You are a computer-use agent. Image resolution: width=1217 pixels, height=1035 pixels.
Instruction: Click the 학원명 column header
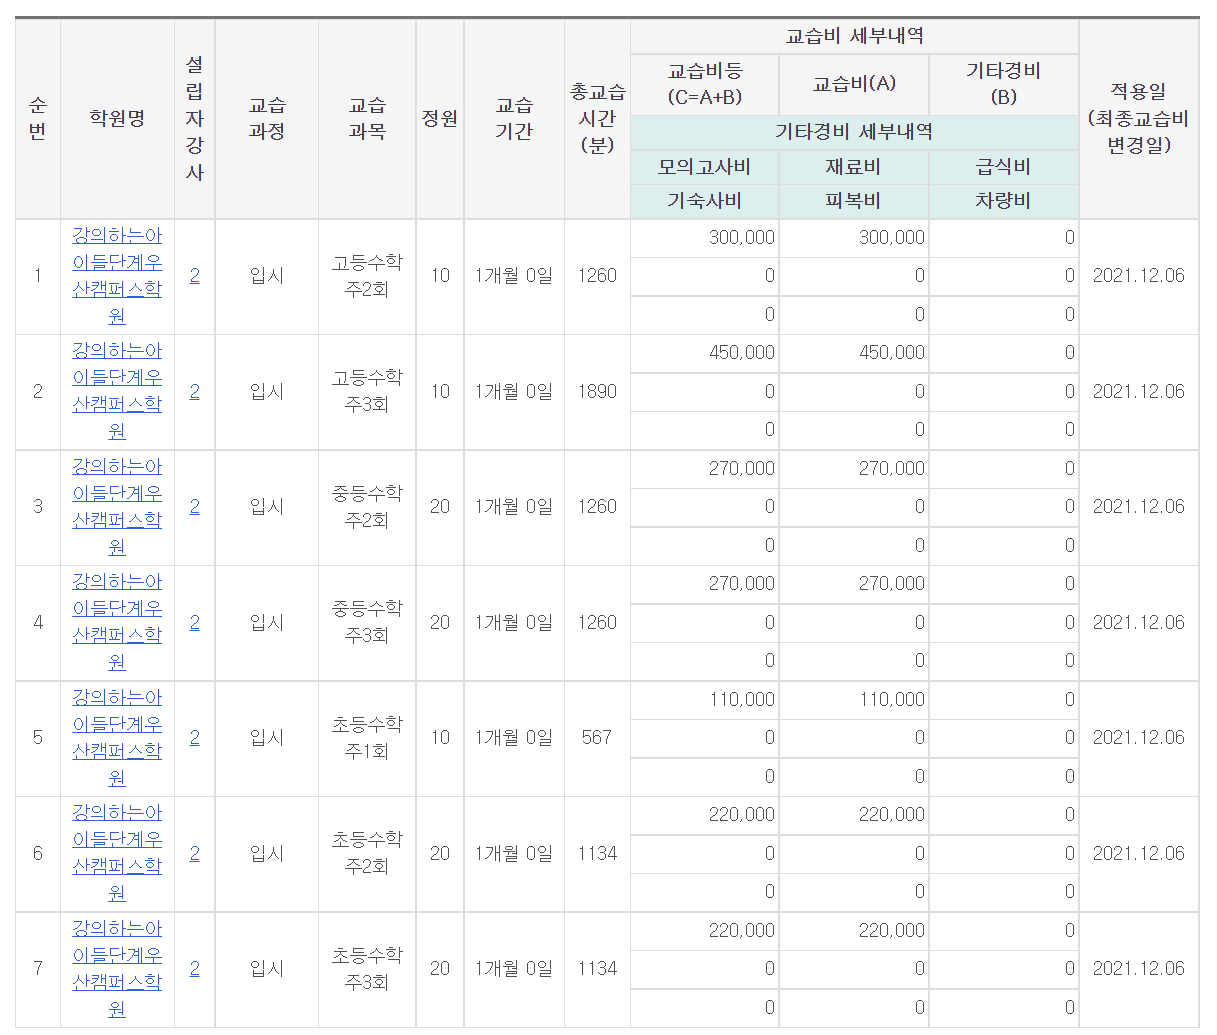[x=117, y=119]
